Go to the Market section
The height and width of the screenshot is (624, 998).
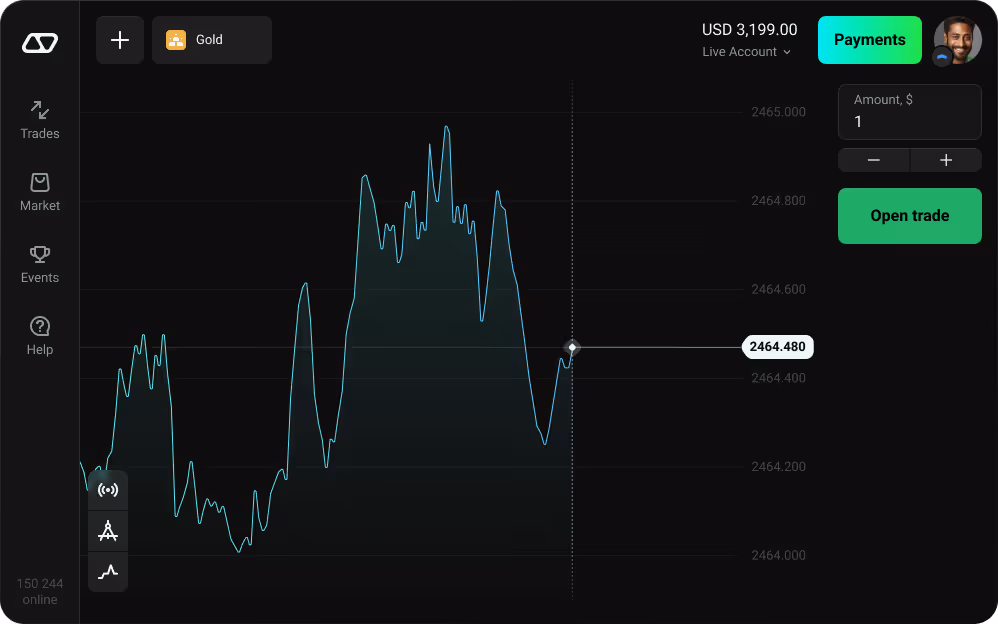[40, 191]
